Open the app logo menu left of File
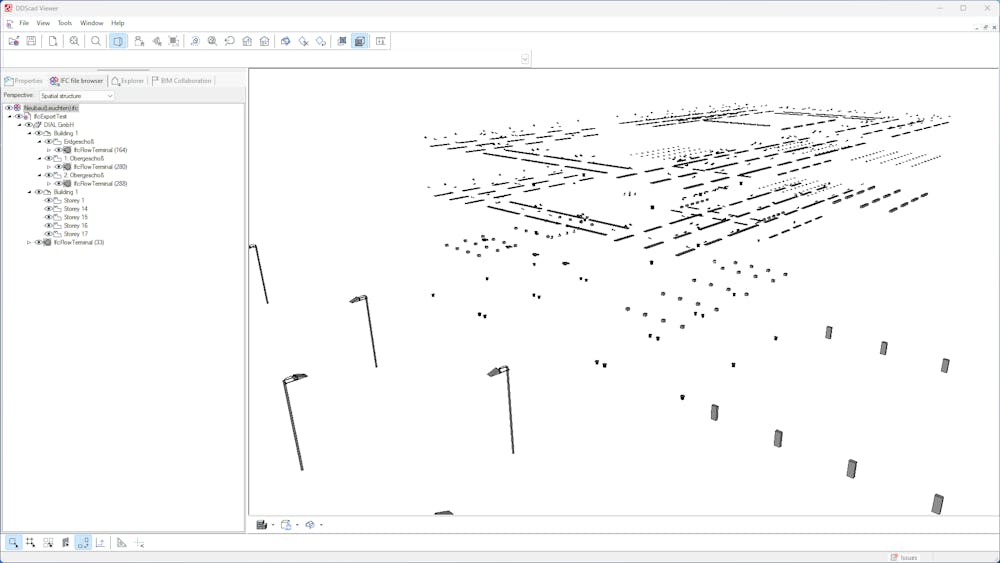The height and width of the screenshot is (563, 1000). (x=10, y=24)
